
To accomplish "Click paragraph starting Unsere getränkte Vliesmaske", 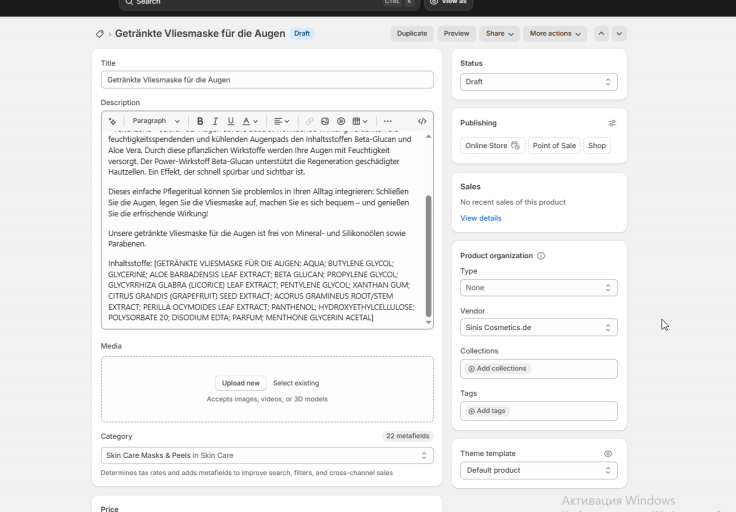I will 257,238.
